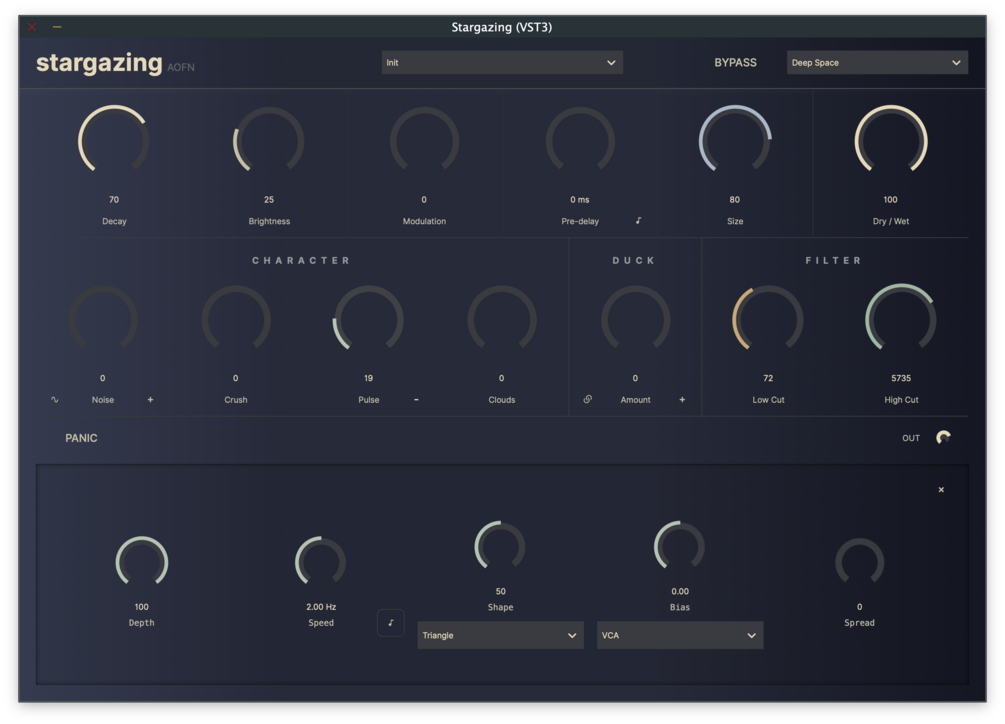Click the Dry / Wet knob
Image resolution: width=1005 pixels, height=724 pixels.
[x=890, y=140]
